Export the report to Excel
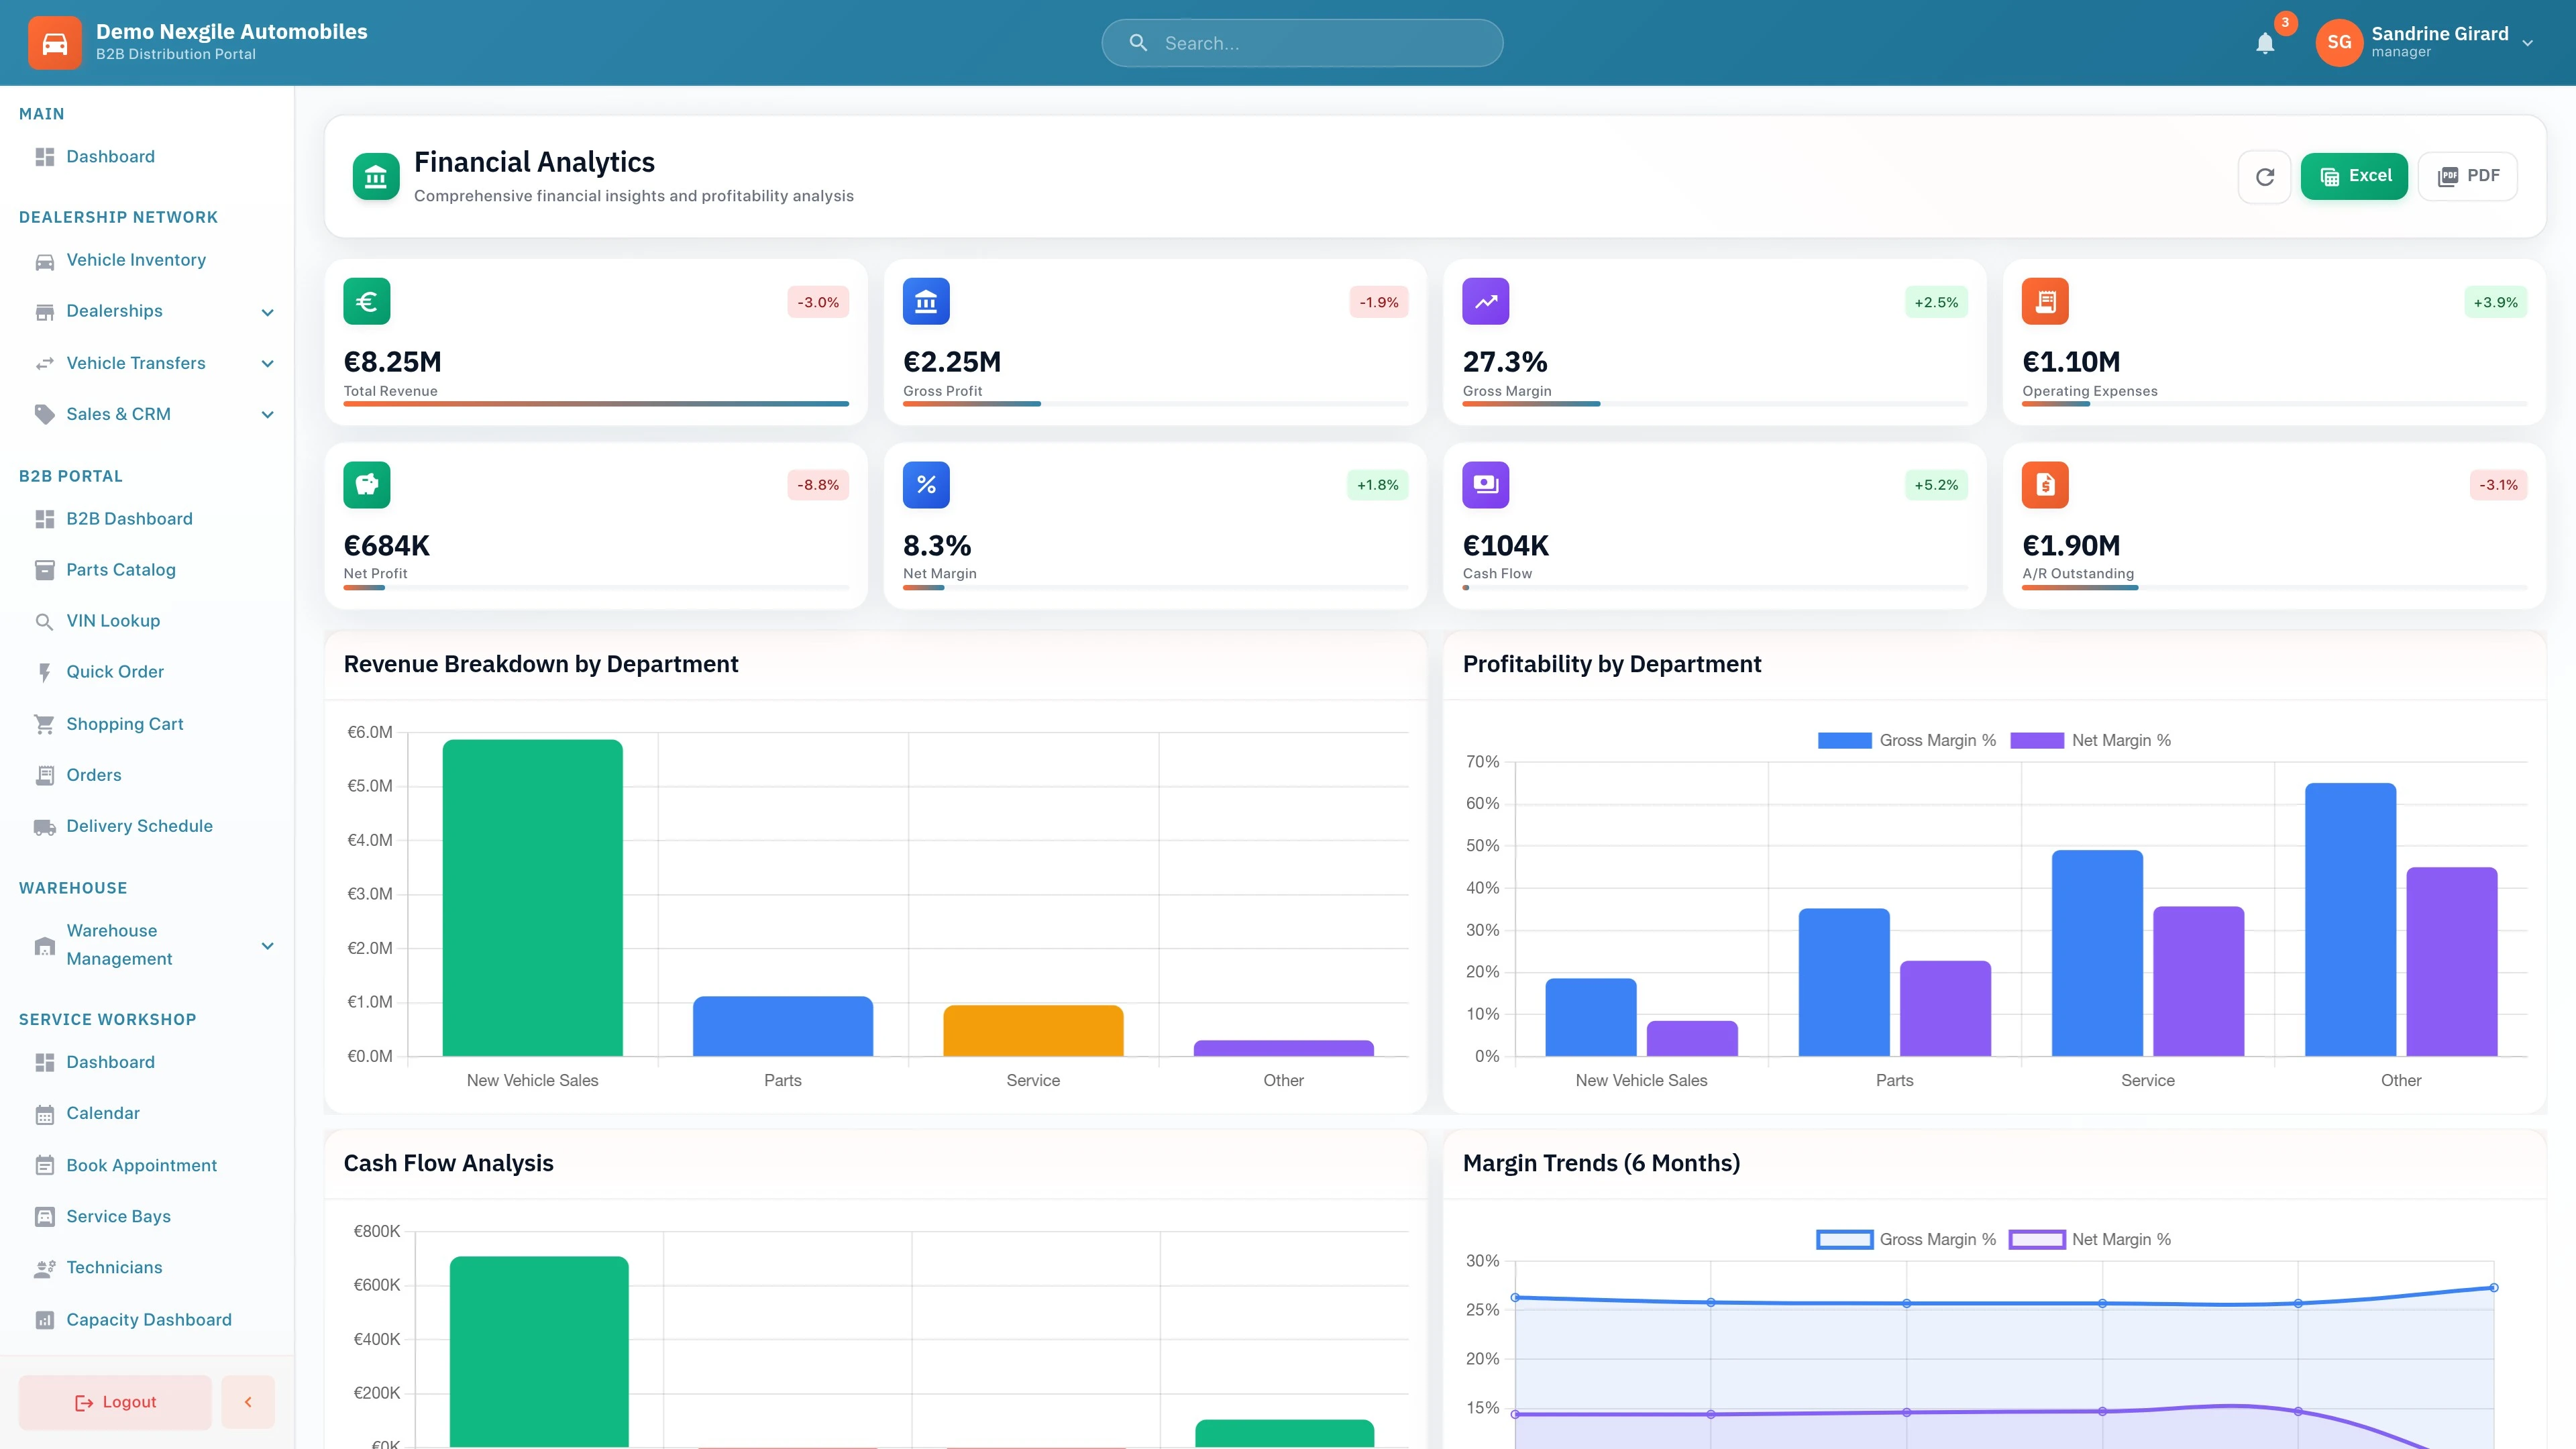The height and width of the screenshot is (1449, 2576). pos(2354,177)
